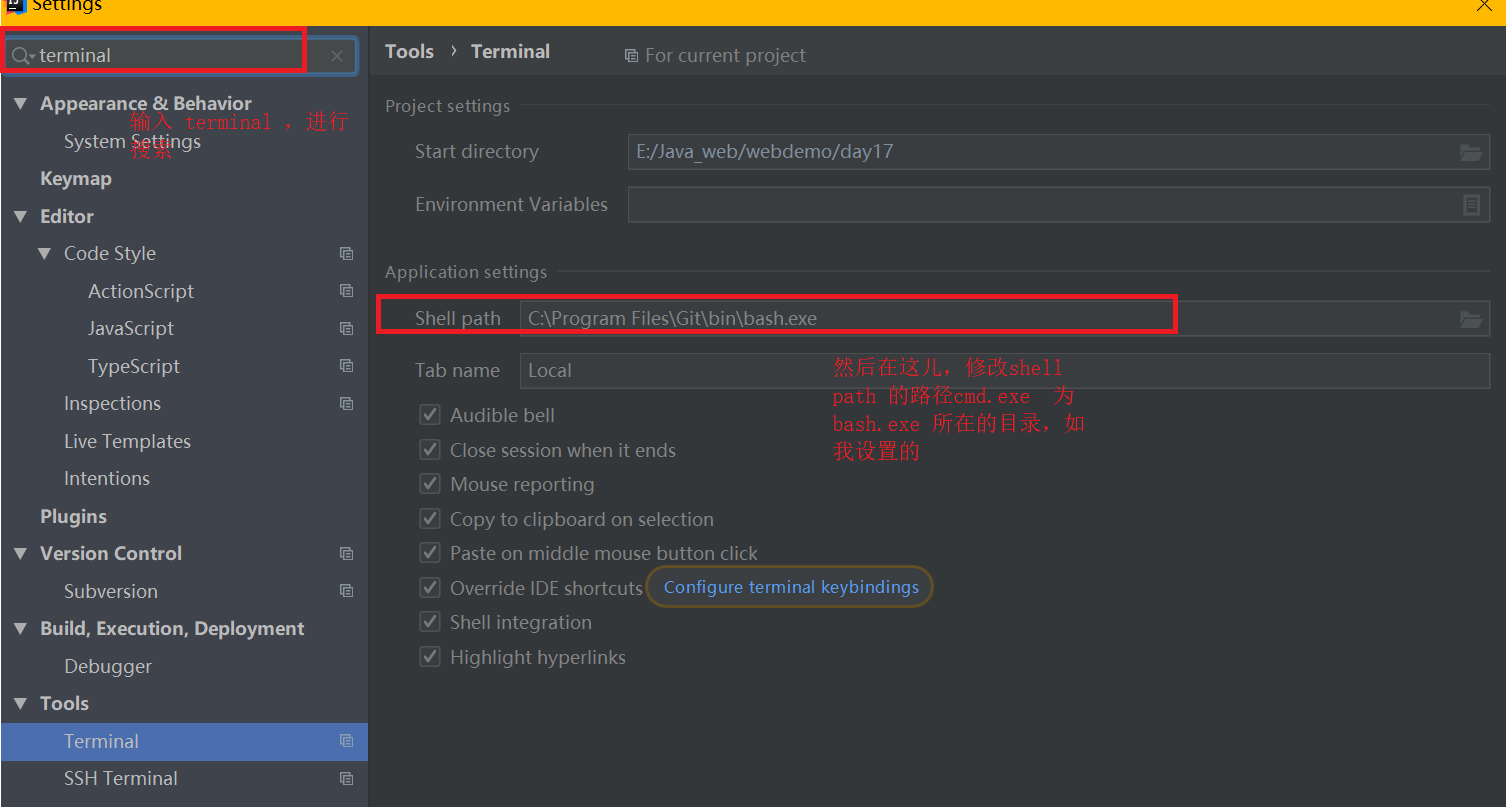The width and height of the screenshot is (1506, 807).
Task: Uncheck Mouse reporting
Action: click(429, 483)
